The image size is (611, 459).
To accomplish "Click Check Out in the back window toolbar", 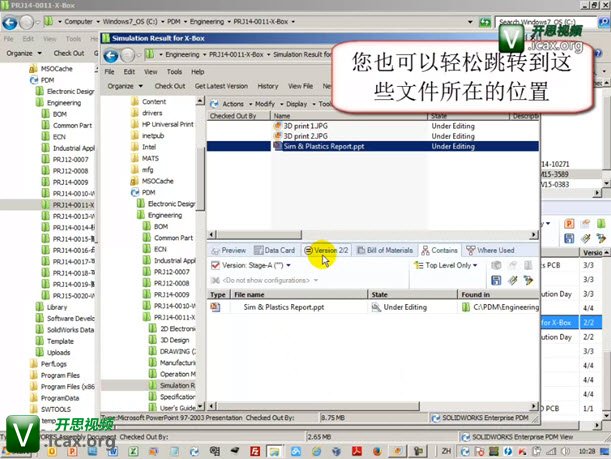I will tap(69, 53).
